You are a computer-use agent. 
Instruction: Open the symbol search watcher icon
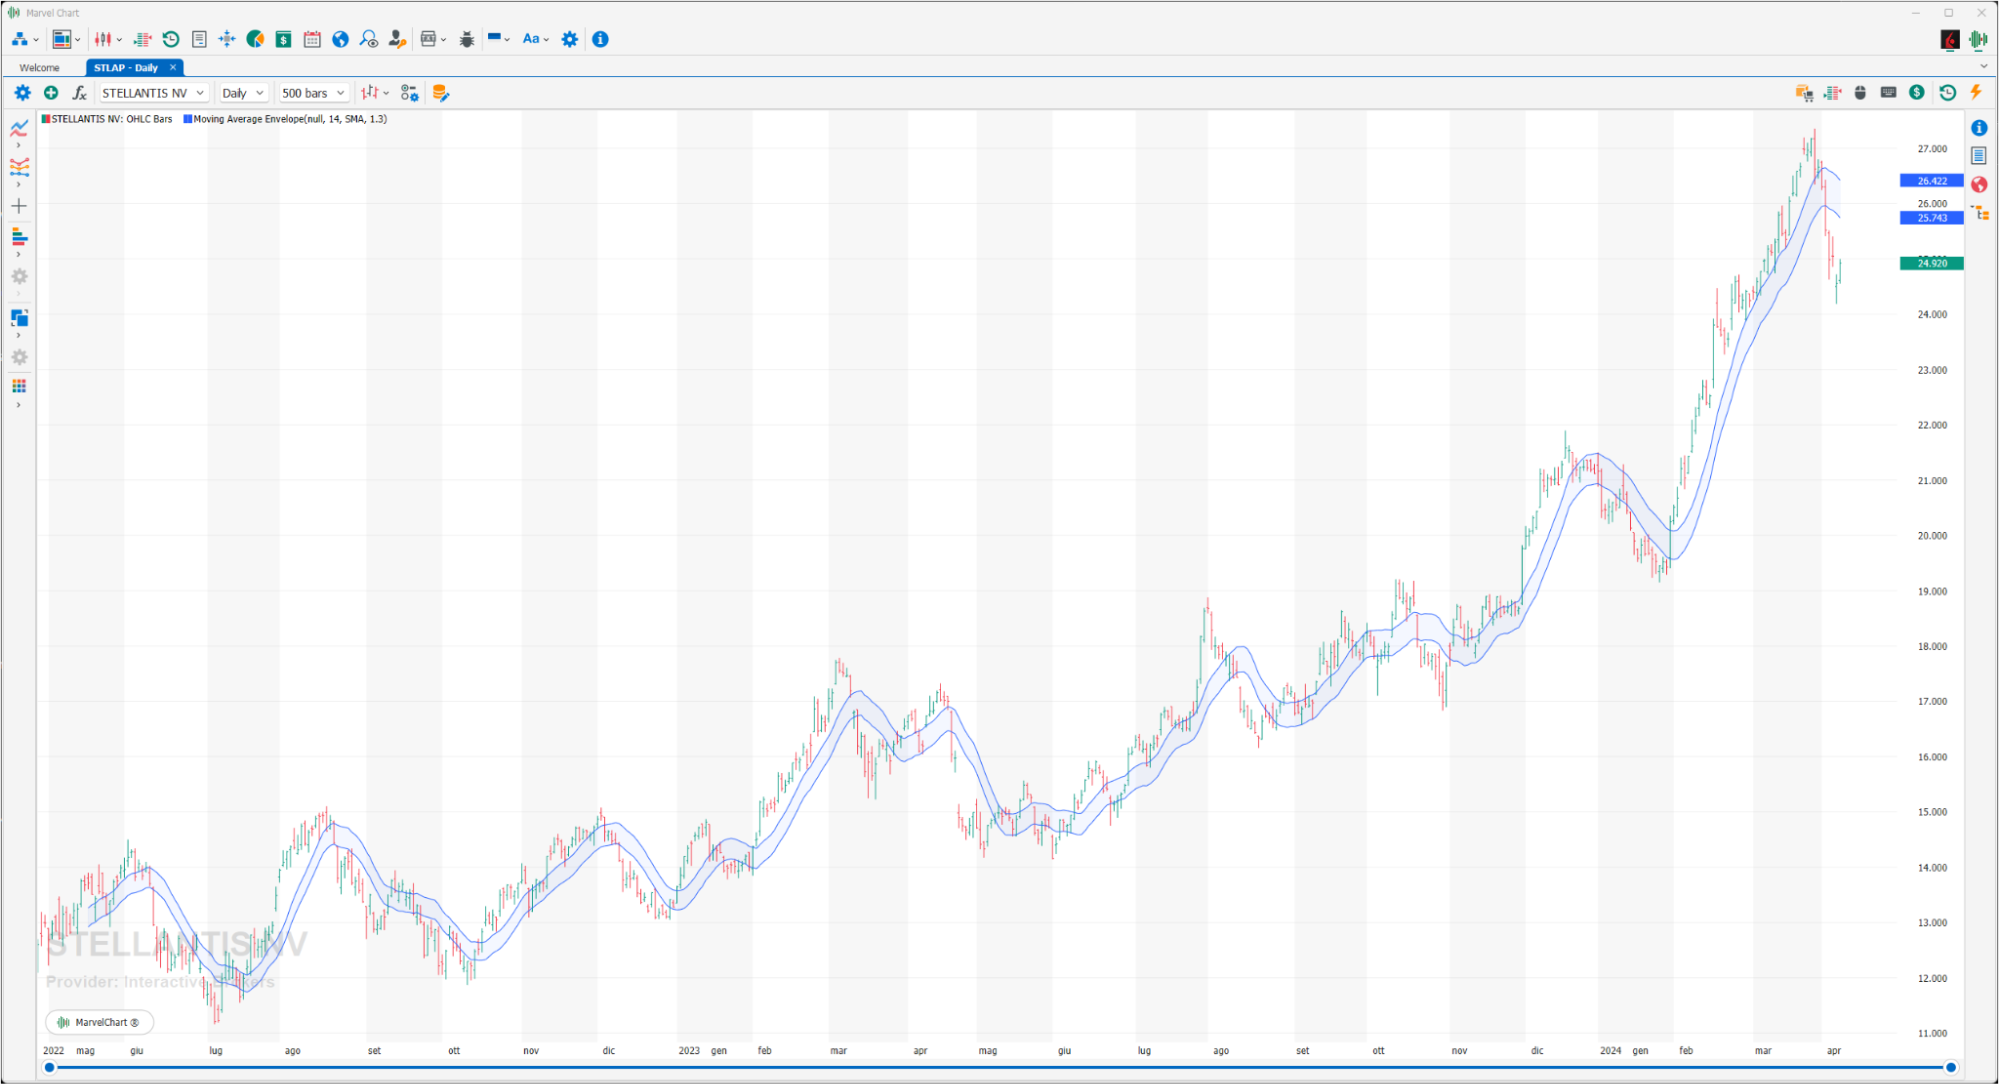(x=369, y=39)
